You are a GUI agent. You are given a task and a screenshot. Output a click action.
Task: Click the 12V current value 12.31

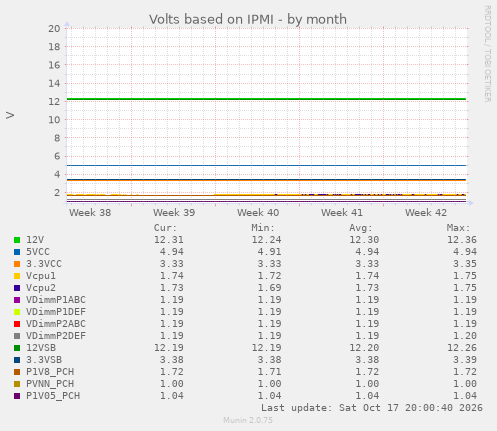pyautogui.click(x=169, y=240)
